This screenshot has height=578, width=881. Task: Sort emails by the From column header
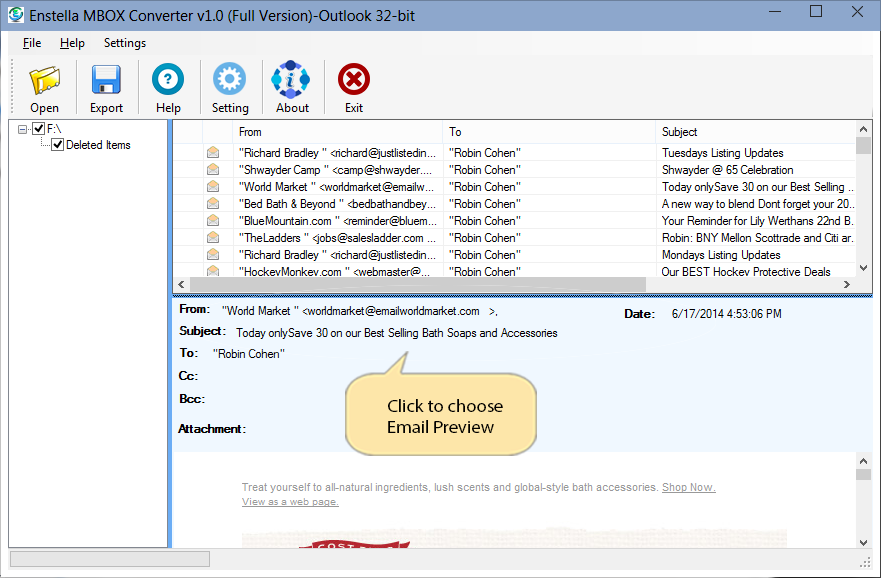(251, 132)
